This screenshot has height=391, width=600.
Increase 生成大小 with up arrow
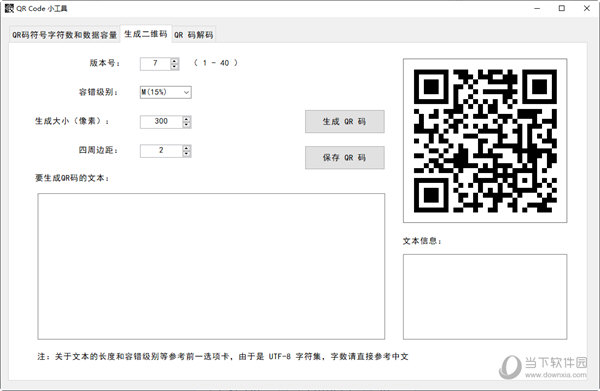(x=187, y=119)
